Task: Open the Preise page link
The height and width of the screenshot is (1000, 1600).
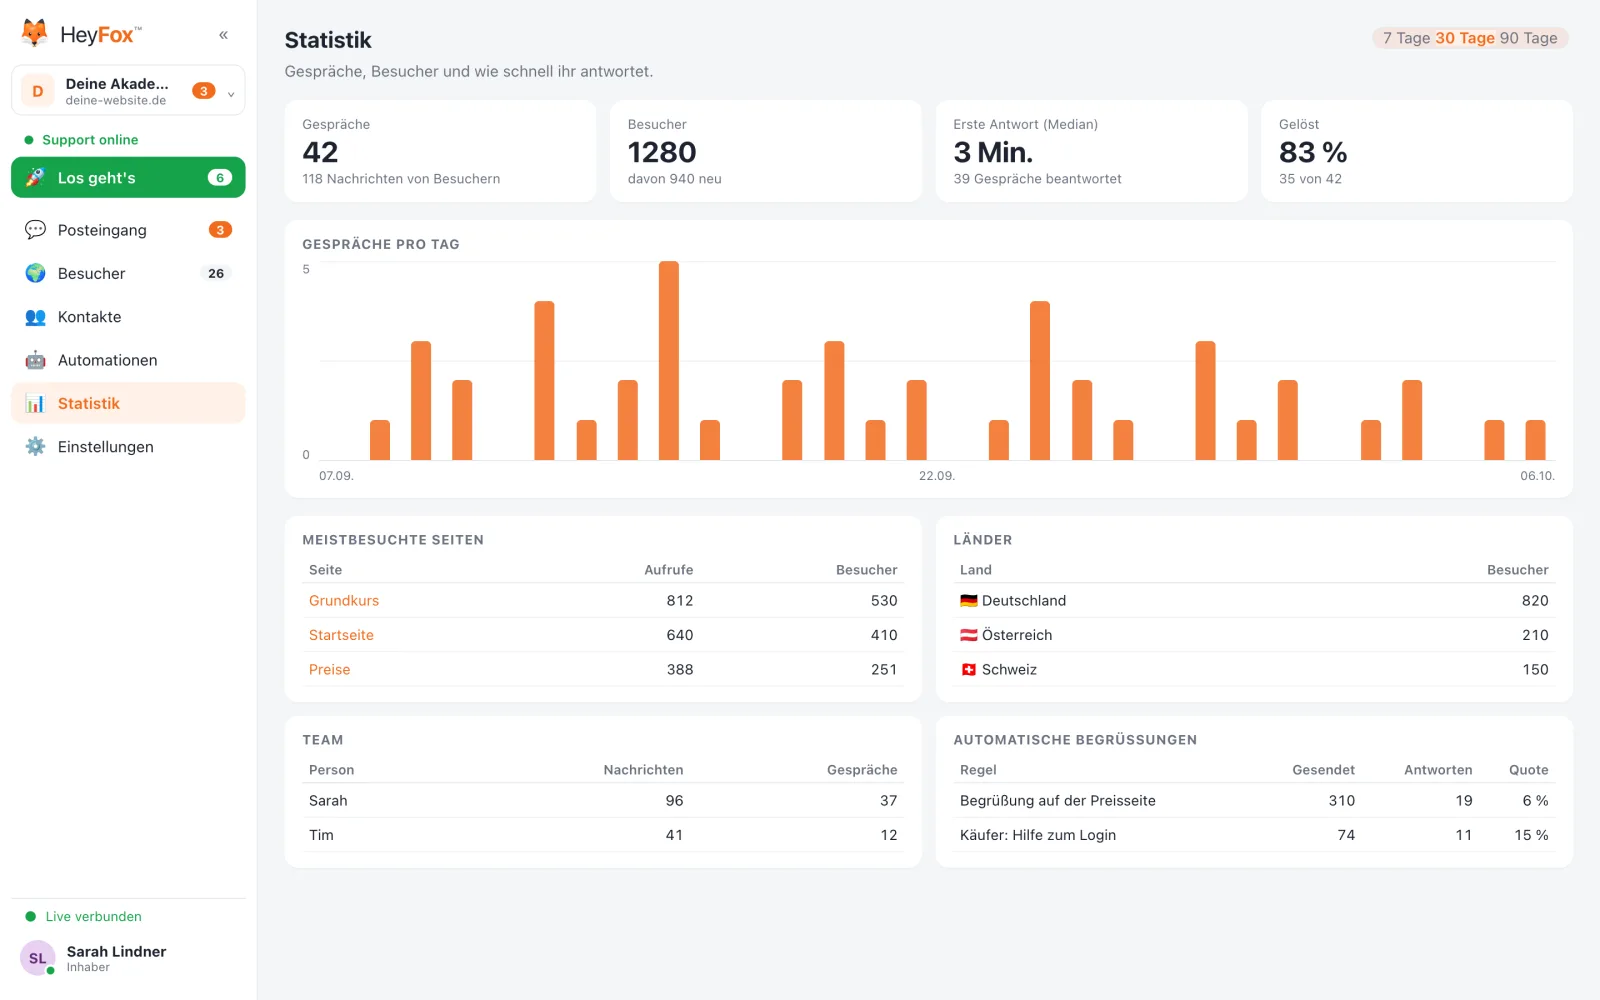Action: click(329, 670)
